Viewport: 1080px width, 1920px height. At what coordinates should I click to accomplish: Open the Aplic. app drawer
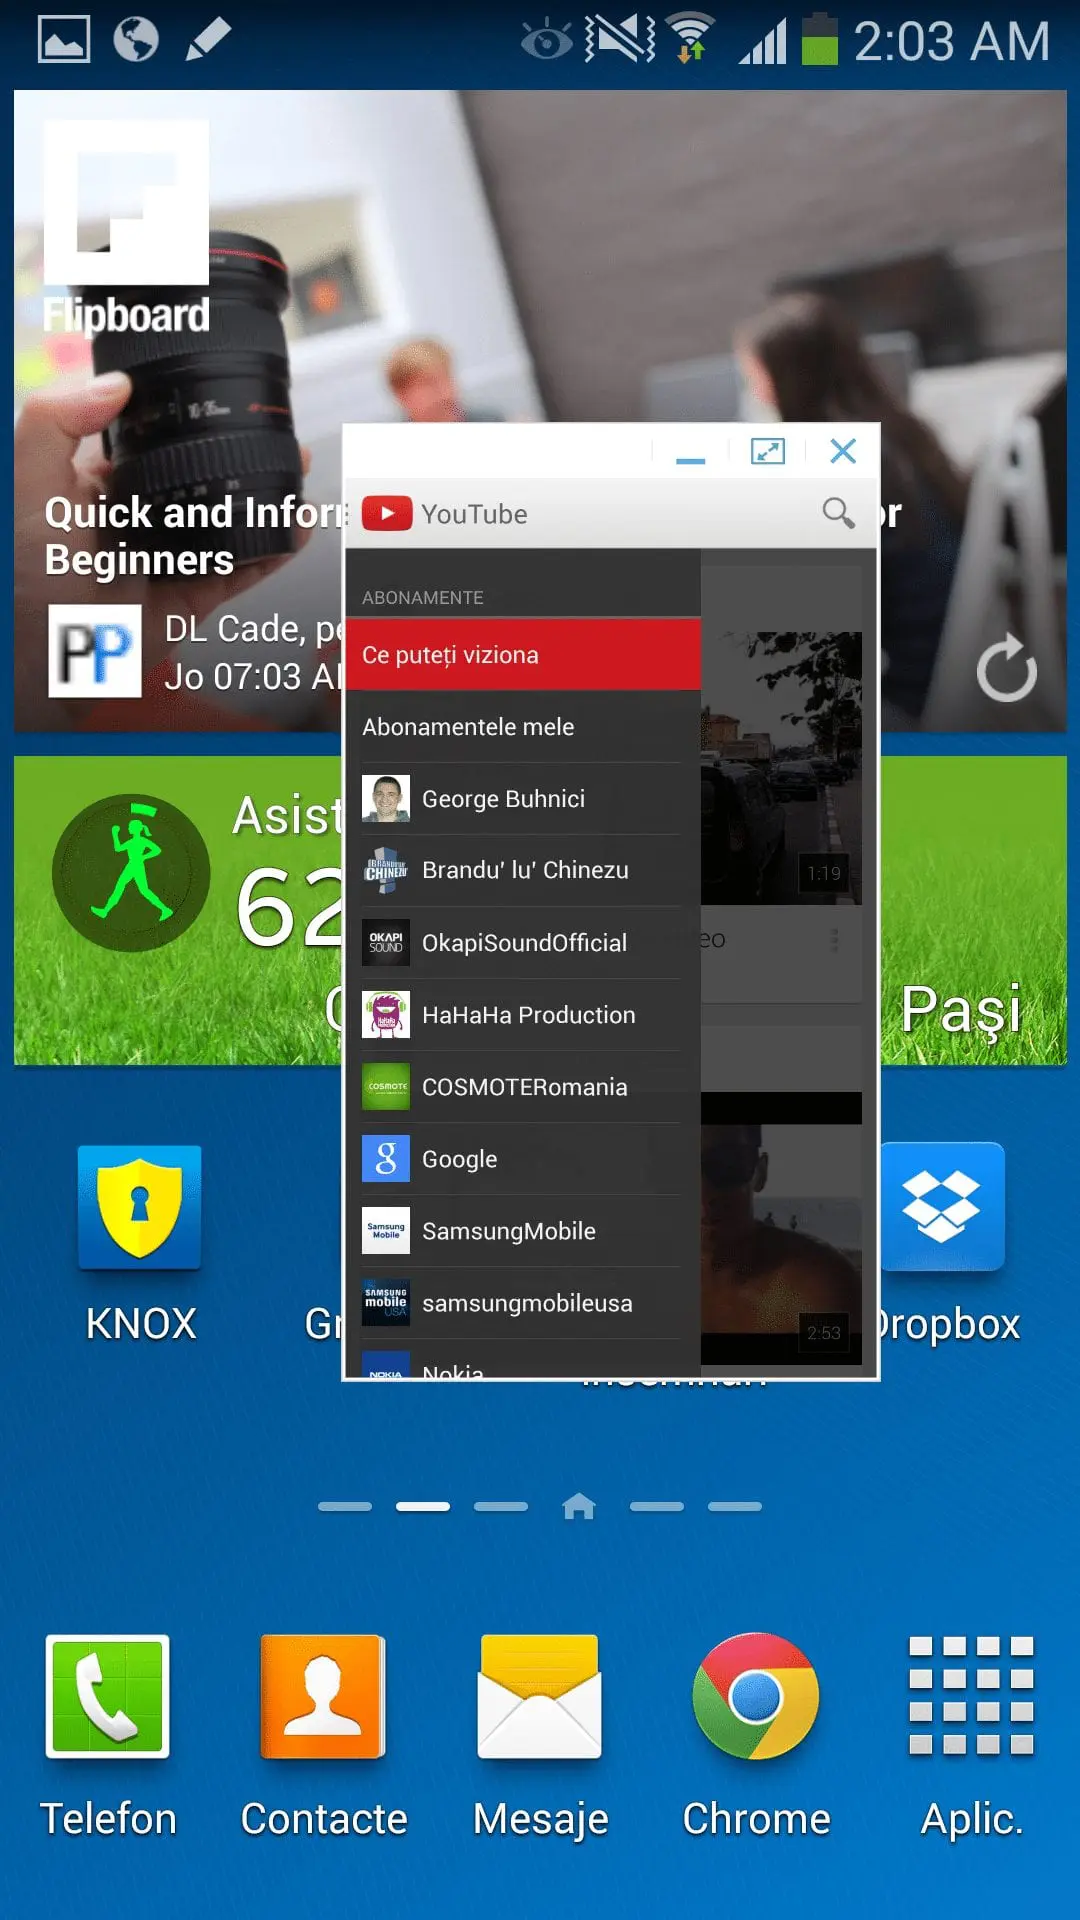click(x=971, y=1696)
